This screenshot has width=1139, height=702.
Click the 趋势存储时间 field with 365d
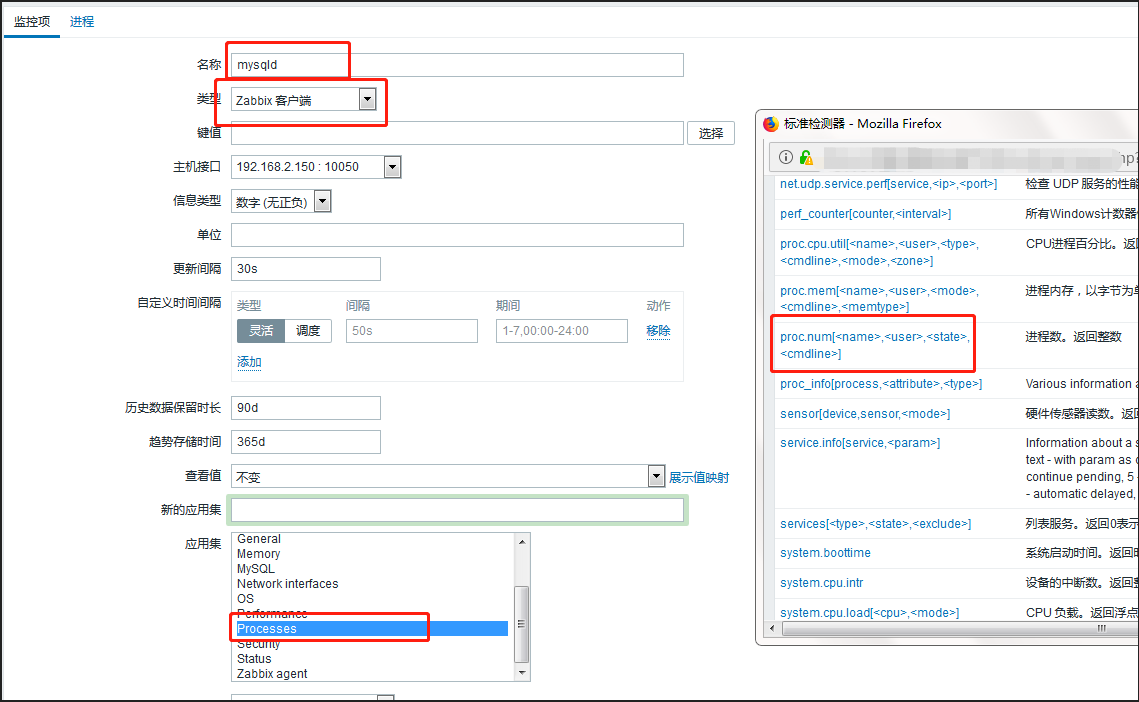click(x=305, y=442)
